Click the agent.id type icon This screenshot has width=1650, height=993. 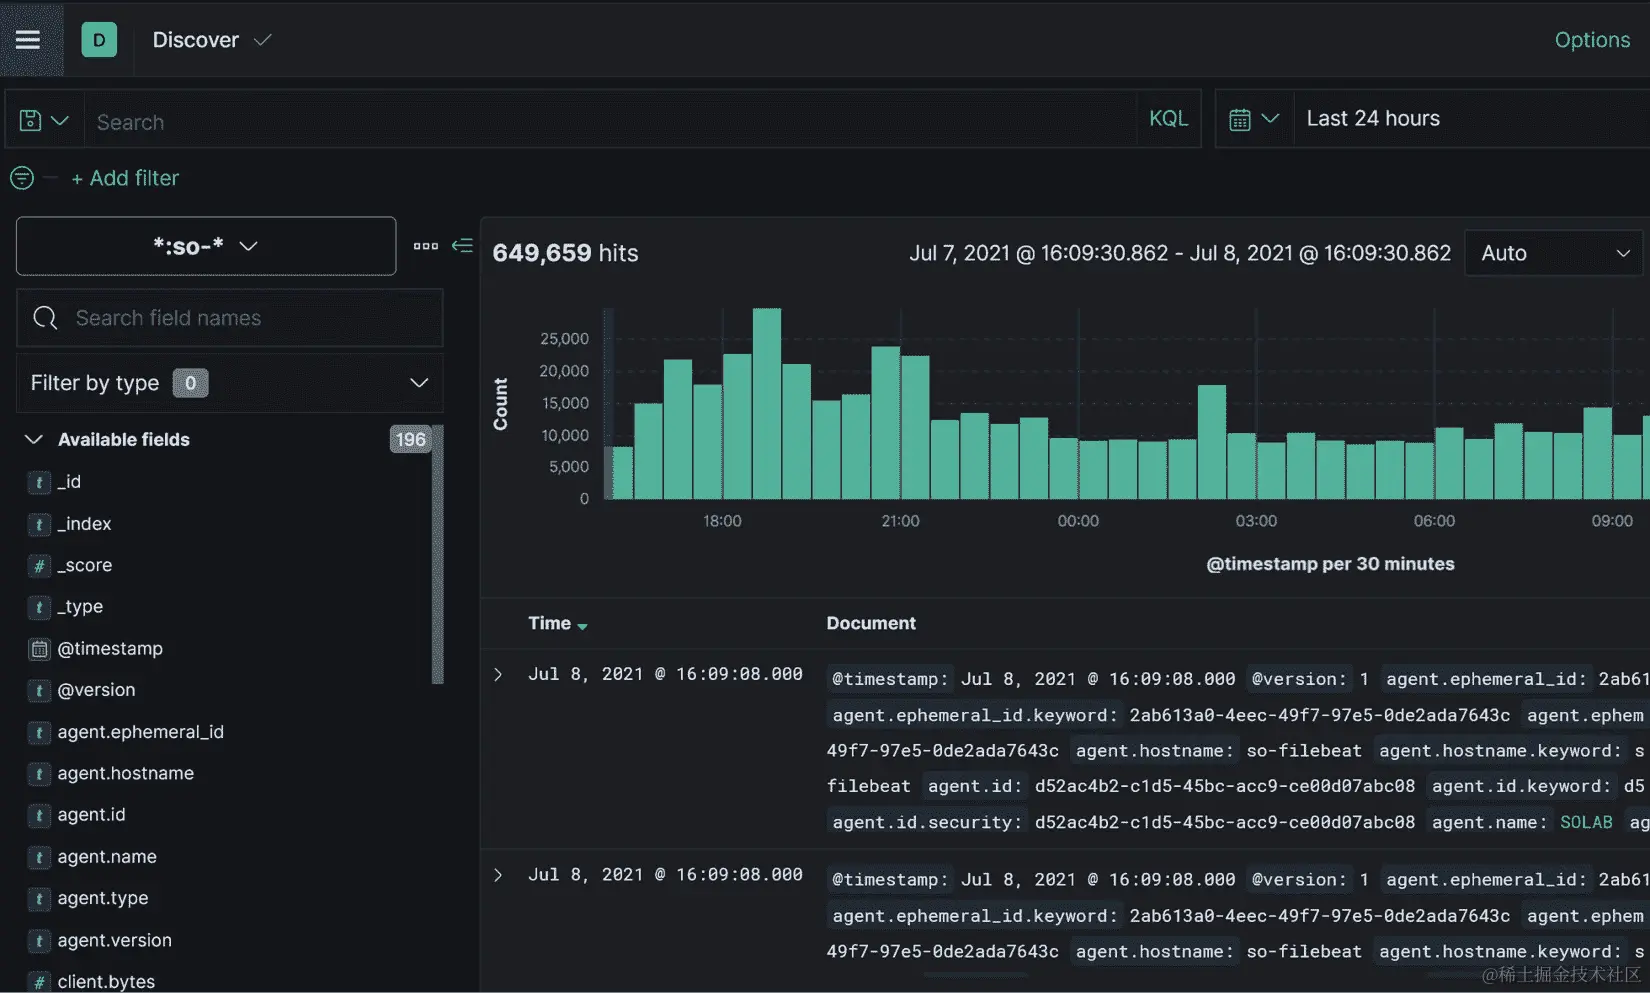(x=38, y=816)
